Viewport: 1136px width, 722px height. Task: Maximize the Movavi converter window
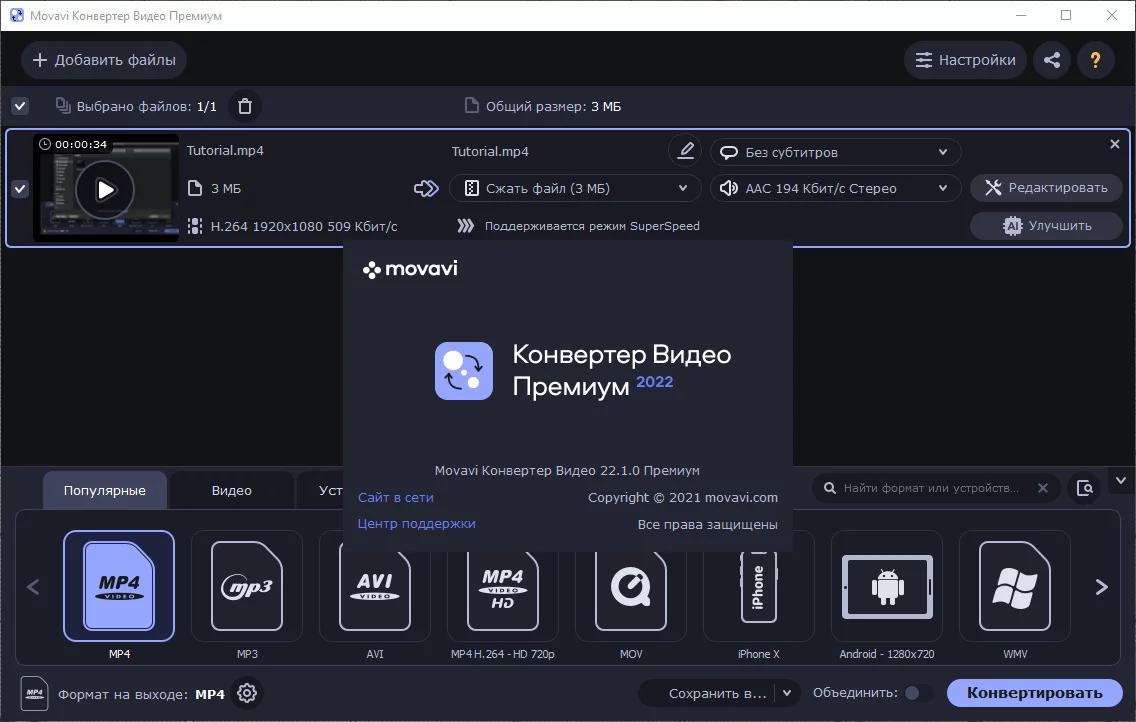click(x=1066, y=15)
